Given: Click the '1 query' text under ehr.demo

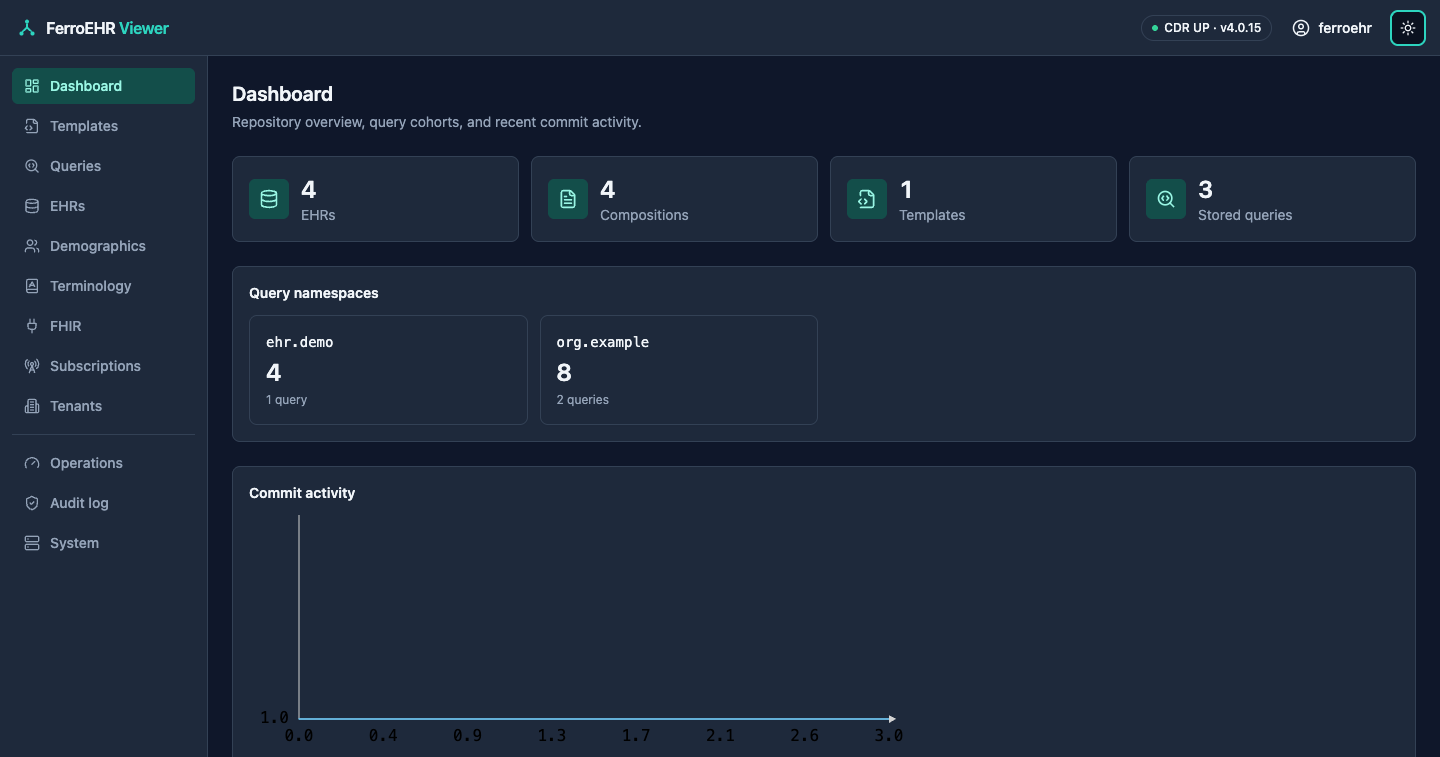Looking at the screenshot, I should pos(286,400).
